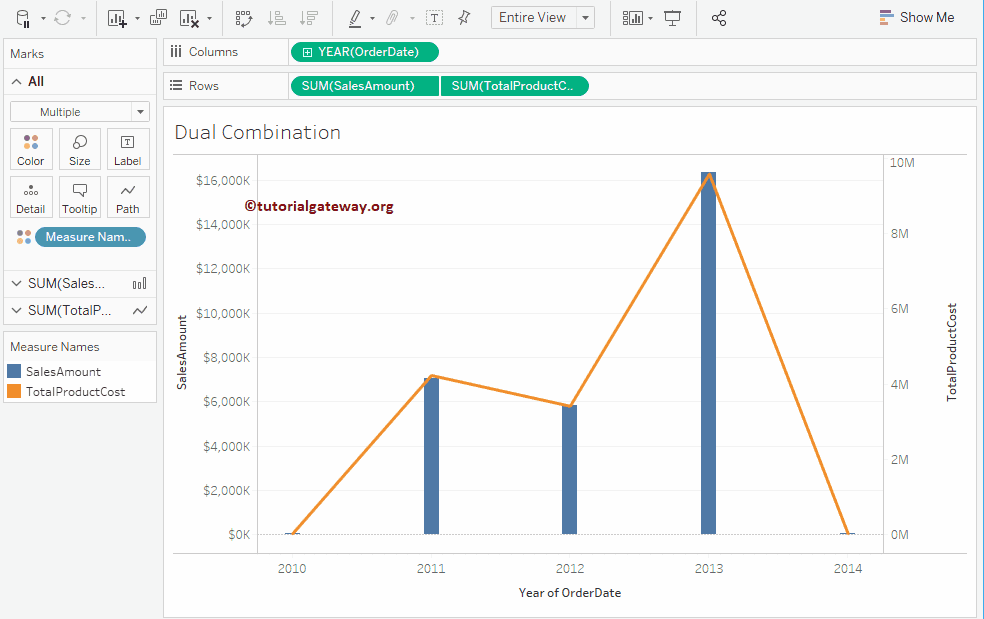Click the 2010 axis tick label

[x=292, y=569]
